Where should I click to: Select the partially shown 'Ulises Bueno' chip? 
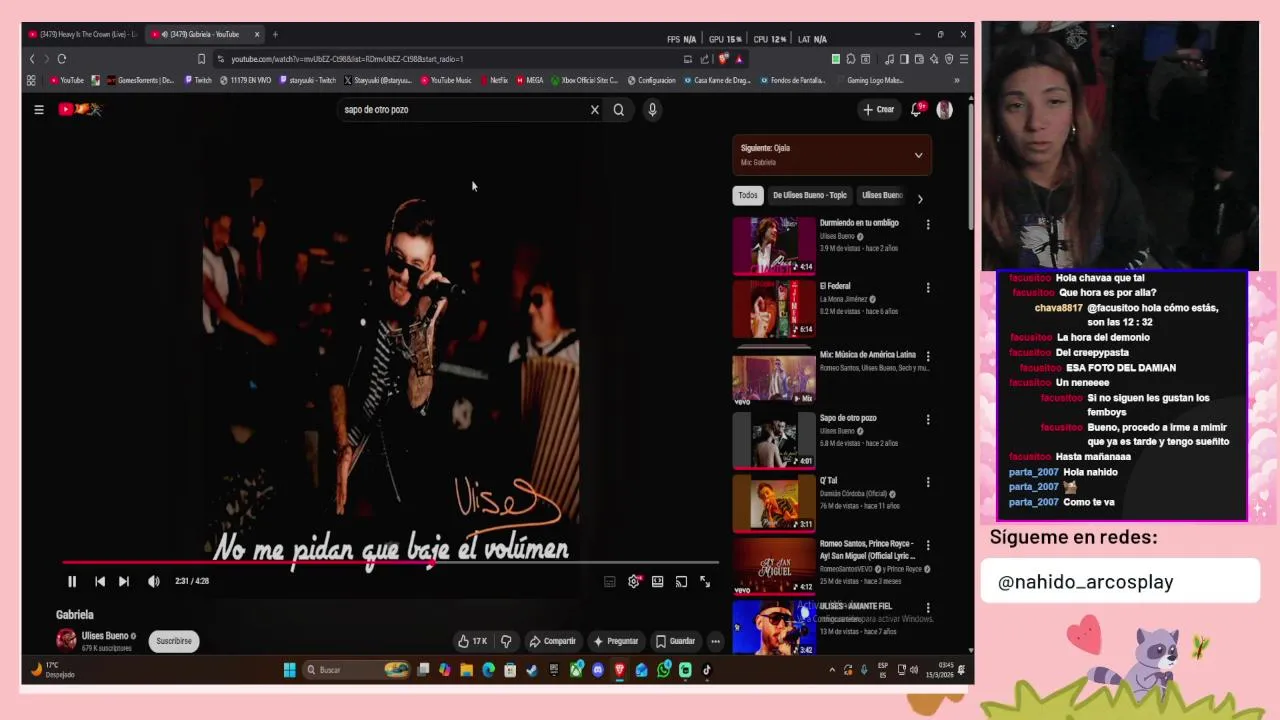(881, 195)
